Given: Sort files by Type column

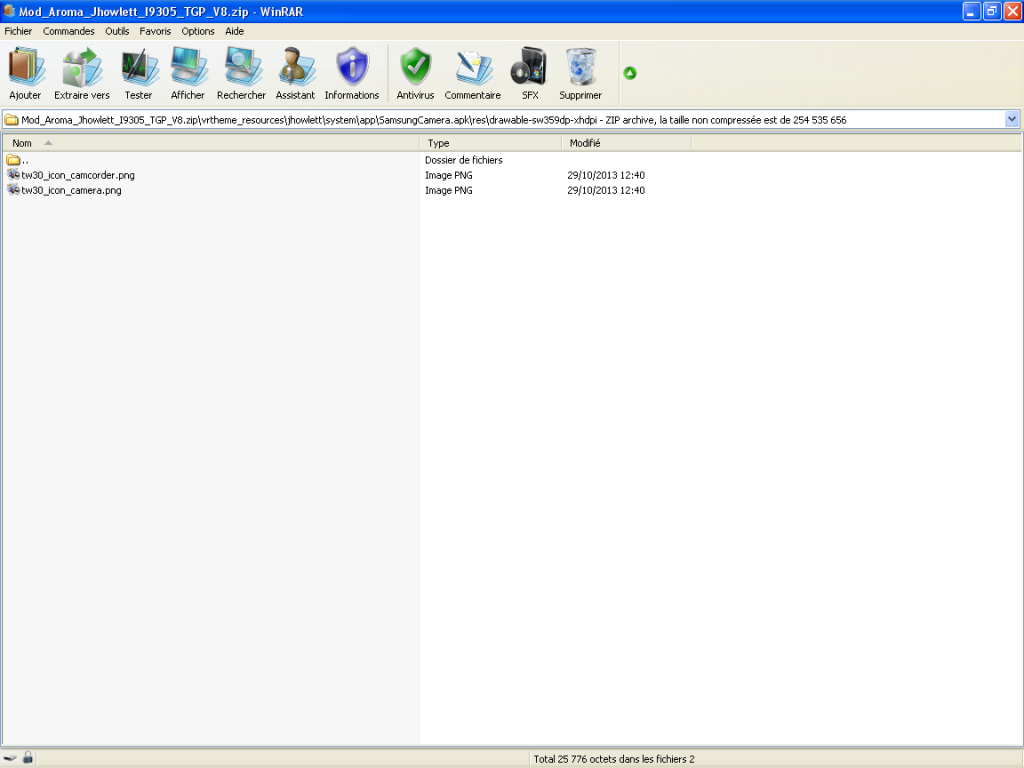Looking at the screenshot, I should click(490, 143).
